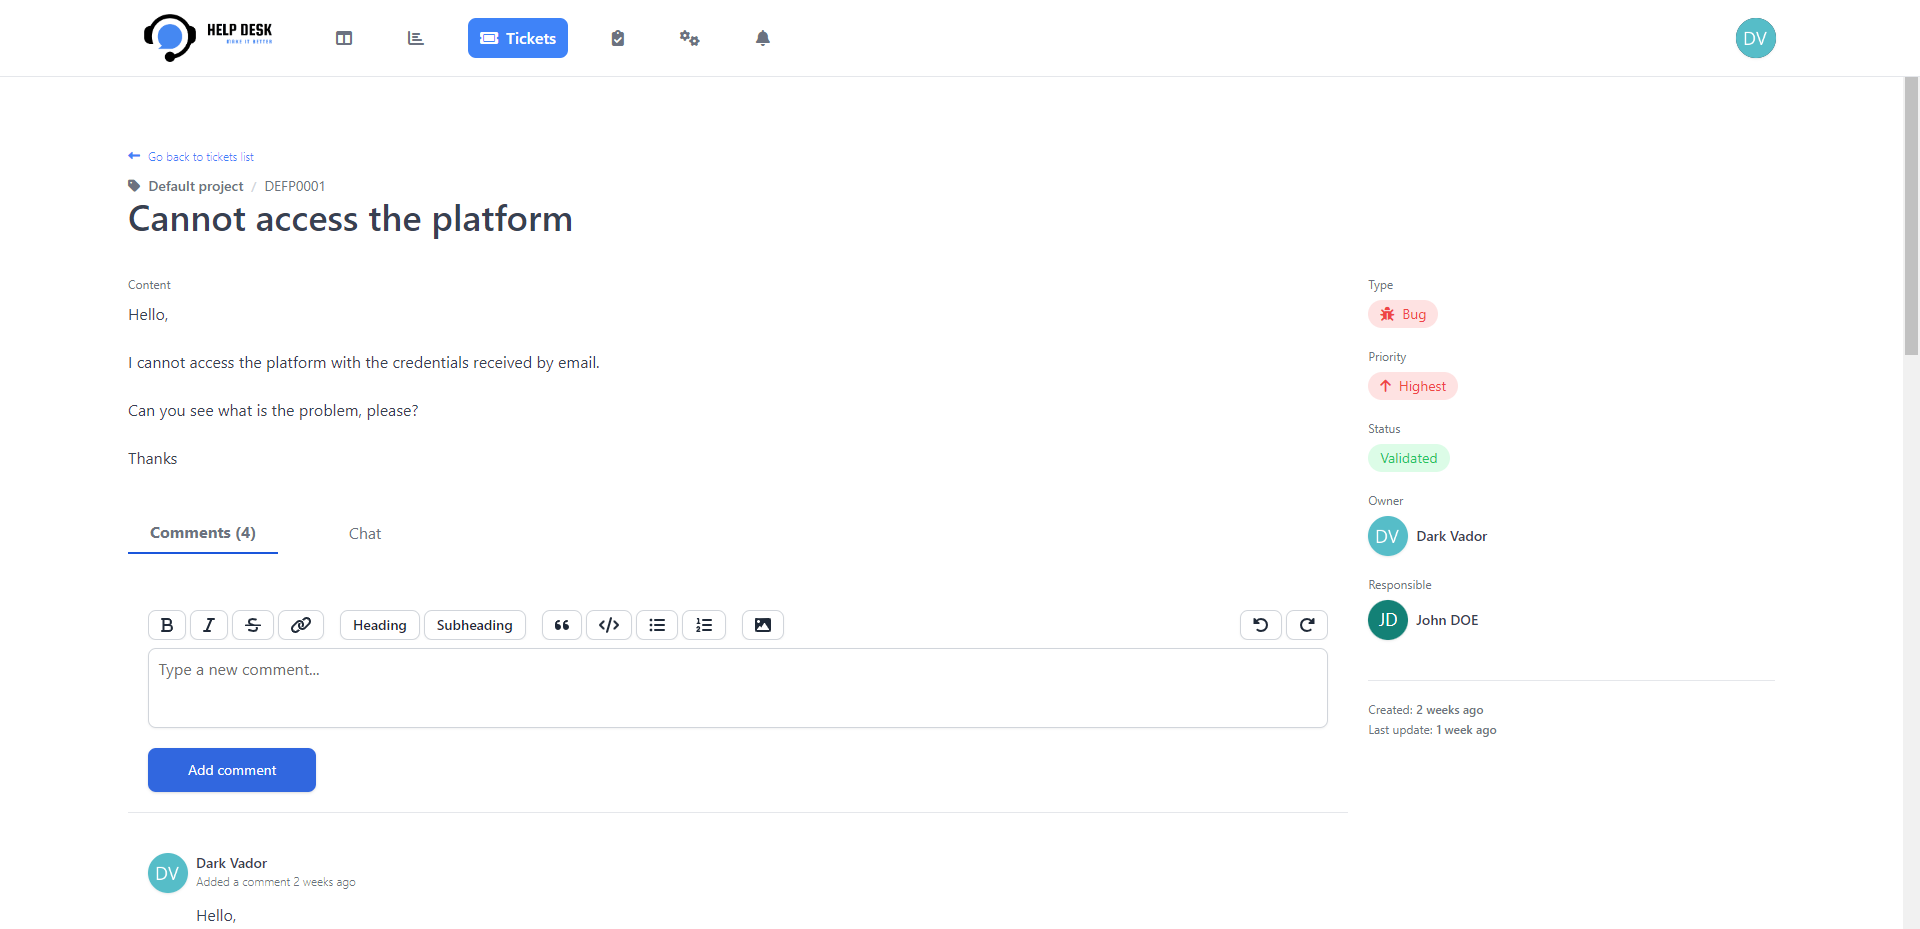
Task: Open the Help Desk logo home
Action: point(208,38)
